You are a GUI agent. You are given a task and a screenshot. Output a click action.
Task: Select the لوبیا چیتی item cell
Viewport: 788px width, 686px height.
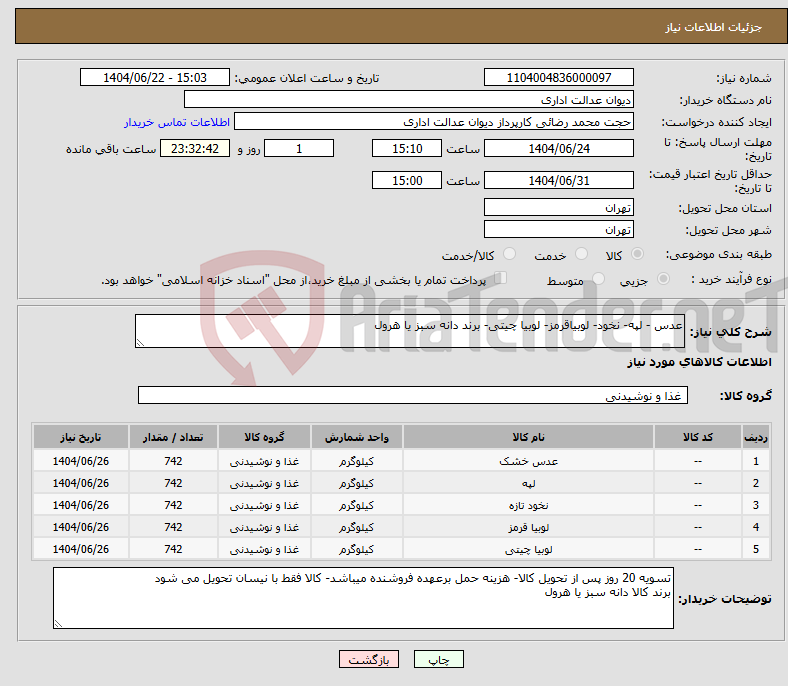528,549
